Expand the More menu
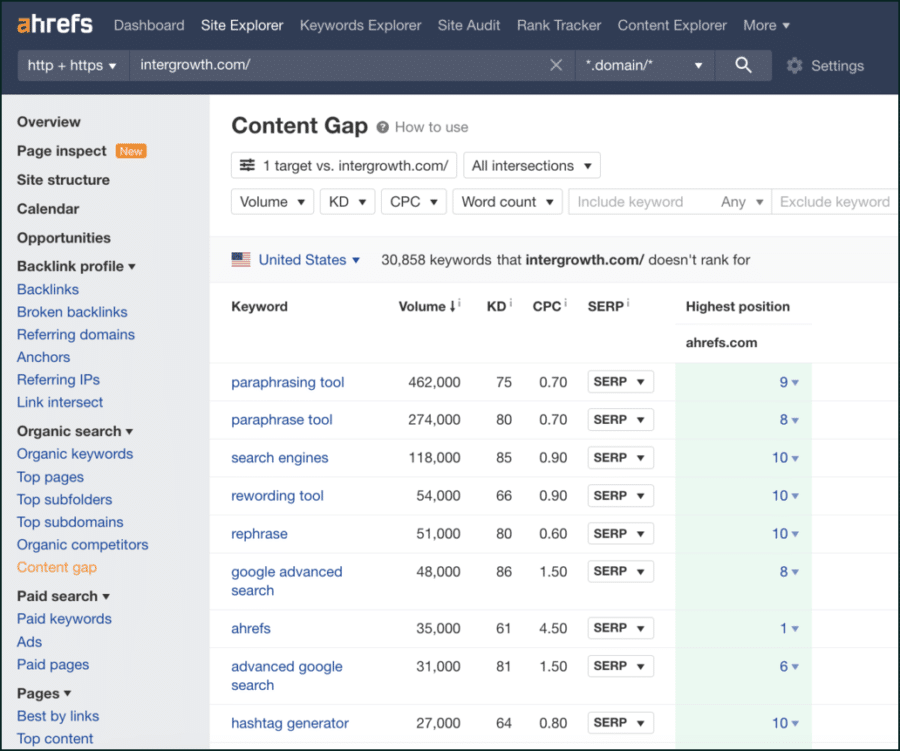The height and width of the screenshot is (751, 900). (x=766, y=25)
